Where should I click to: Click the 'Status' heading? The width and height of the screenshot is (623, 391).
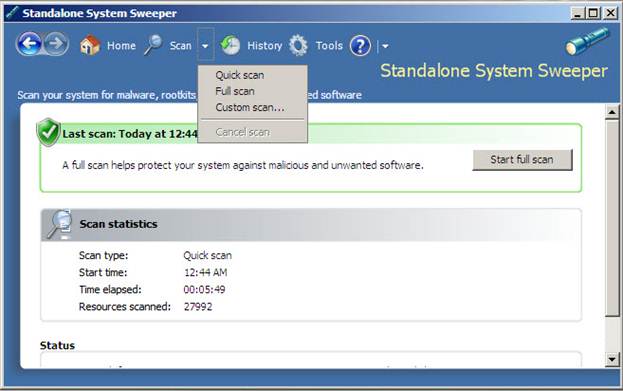click(x=57, y=345)
